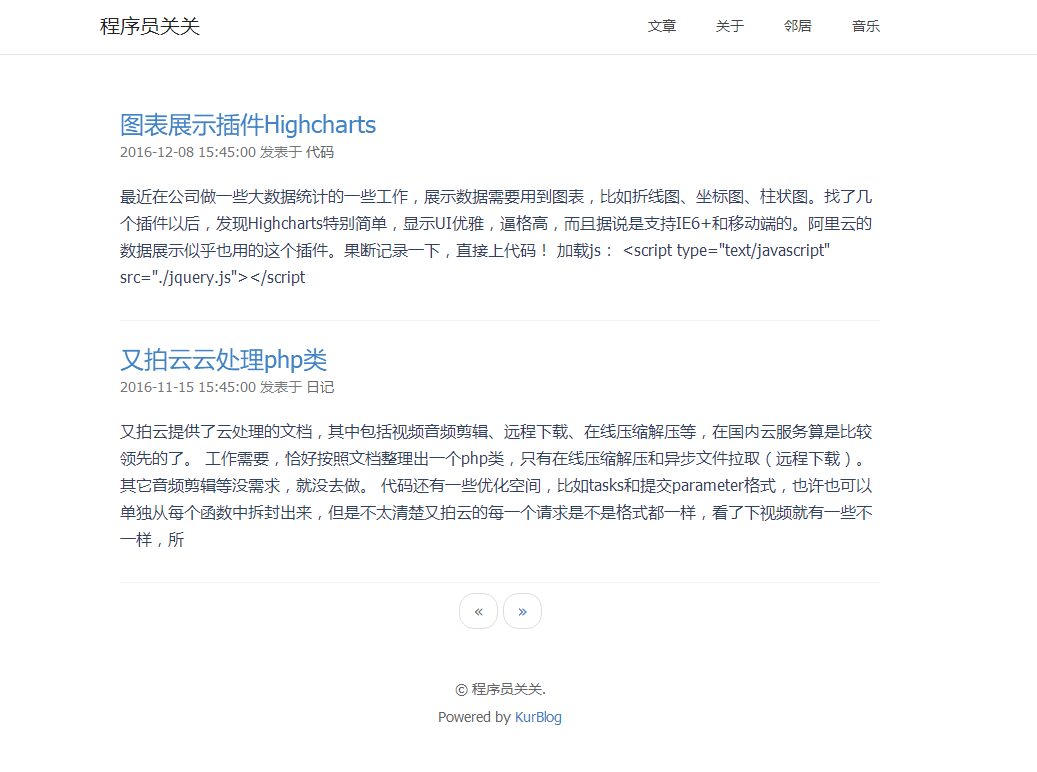Visit the KurBlog footer link
The image size is (1037, 772).
[x=538, y=717]
